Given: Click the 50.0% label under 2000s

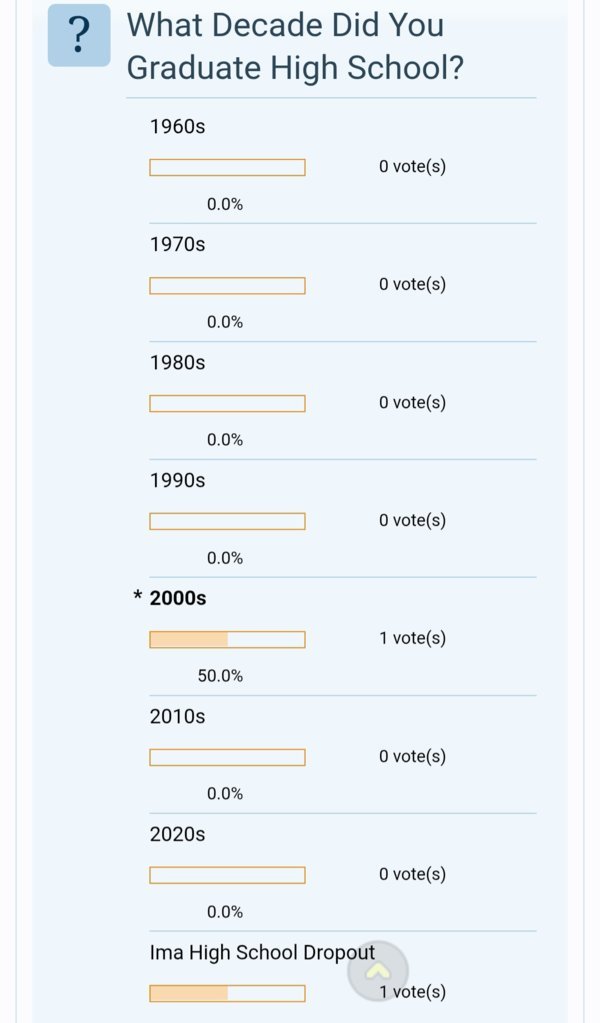Looking at the screenshot, I should pos(220,676).
